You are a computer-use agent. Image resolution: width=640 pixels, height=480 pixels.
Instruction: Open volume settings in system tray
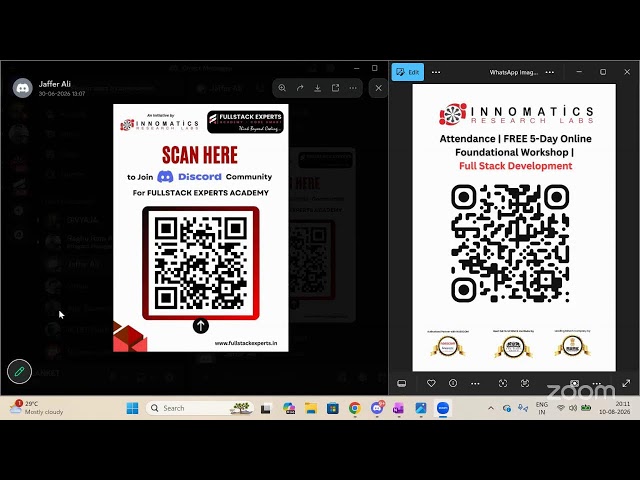click(x=573, y=408)
